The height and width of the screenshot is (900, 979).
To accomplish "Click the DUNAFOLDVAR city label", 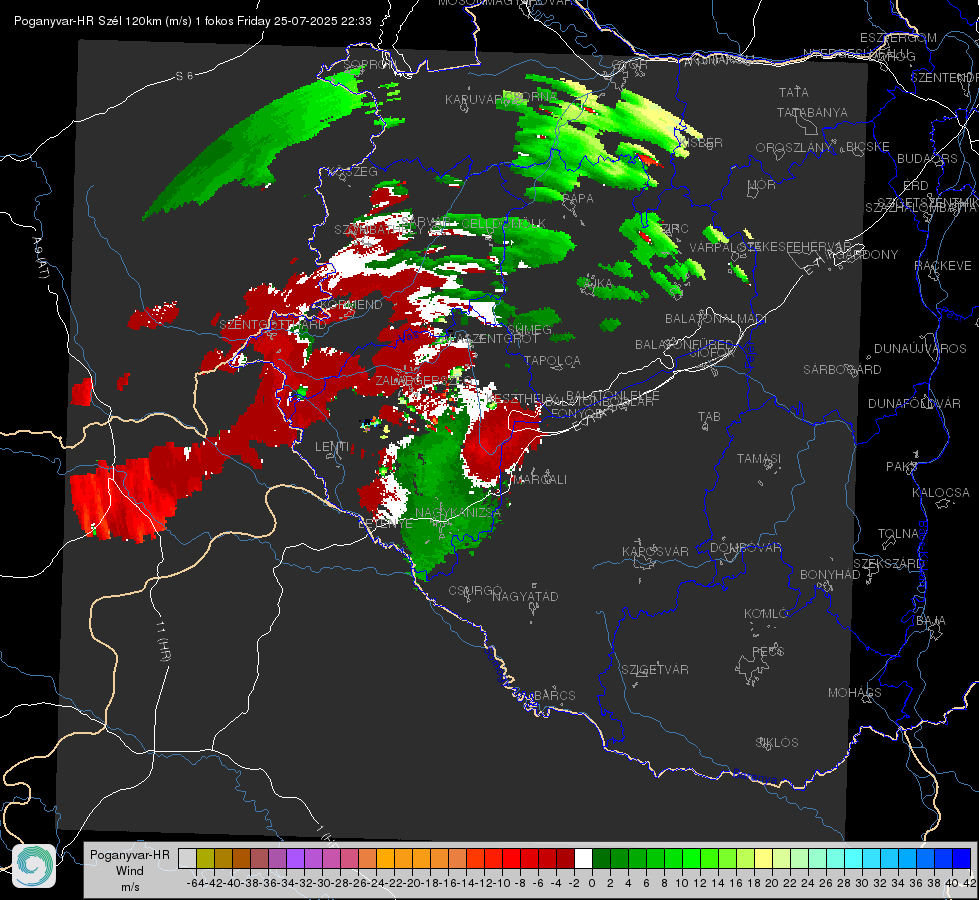I will click(x=914, y=403).
